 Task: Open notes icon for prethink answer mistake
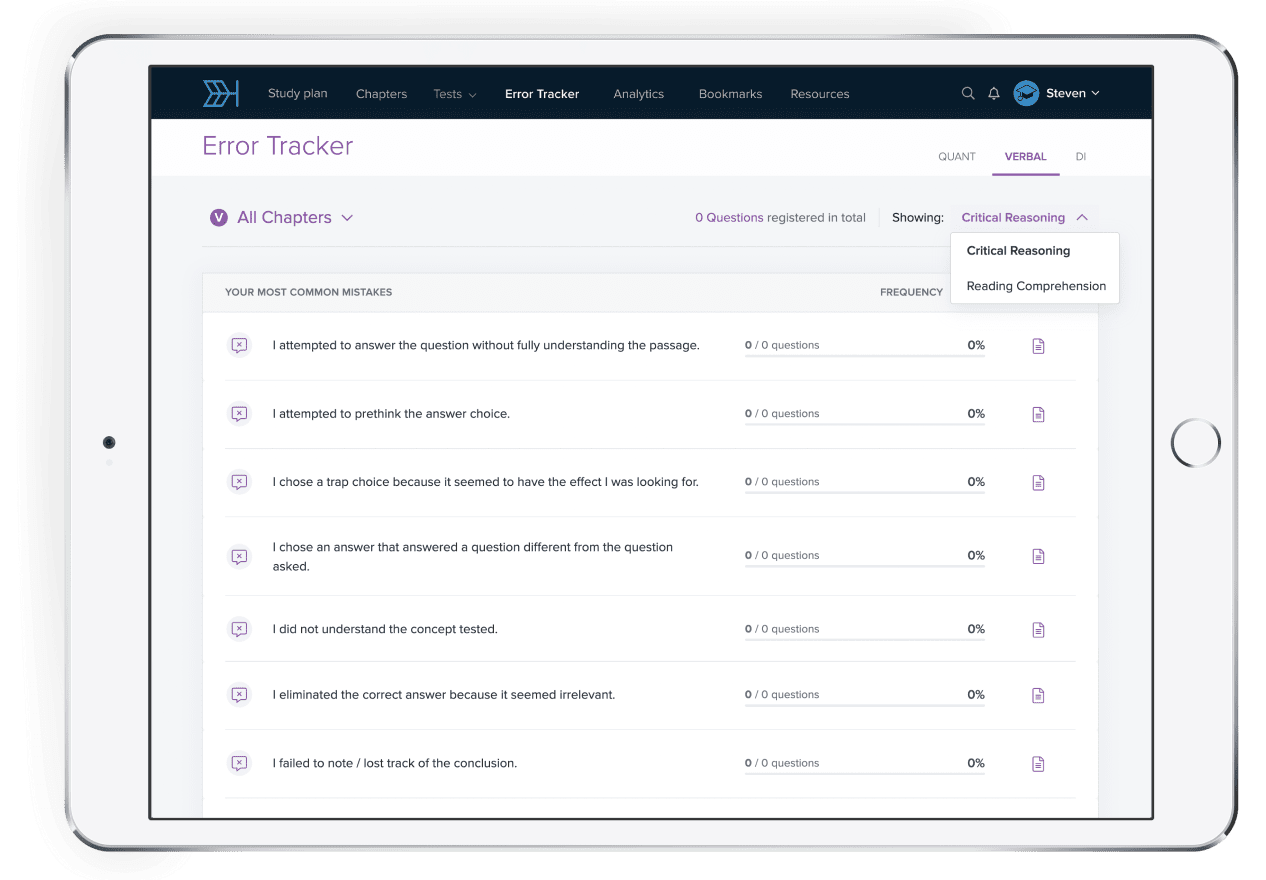coord(1038,414)
